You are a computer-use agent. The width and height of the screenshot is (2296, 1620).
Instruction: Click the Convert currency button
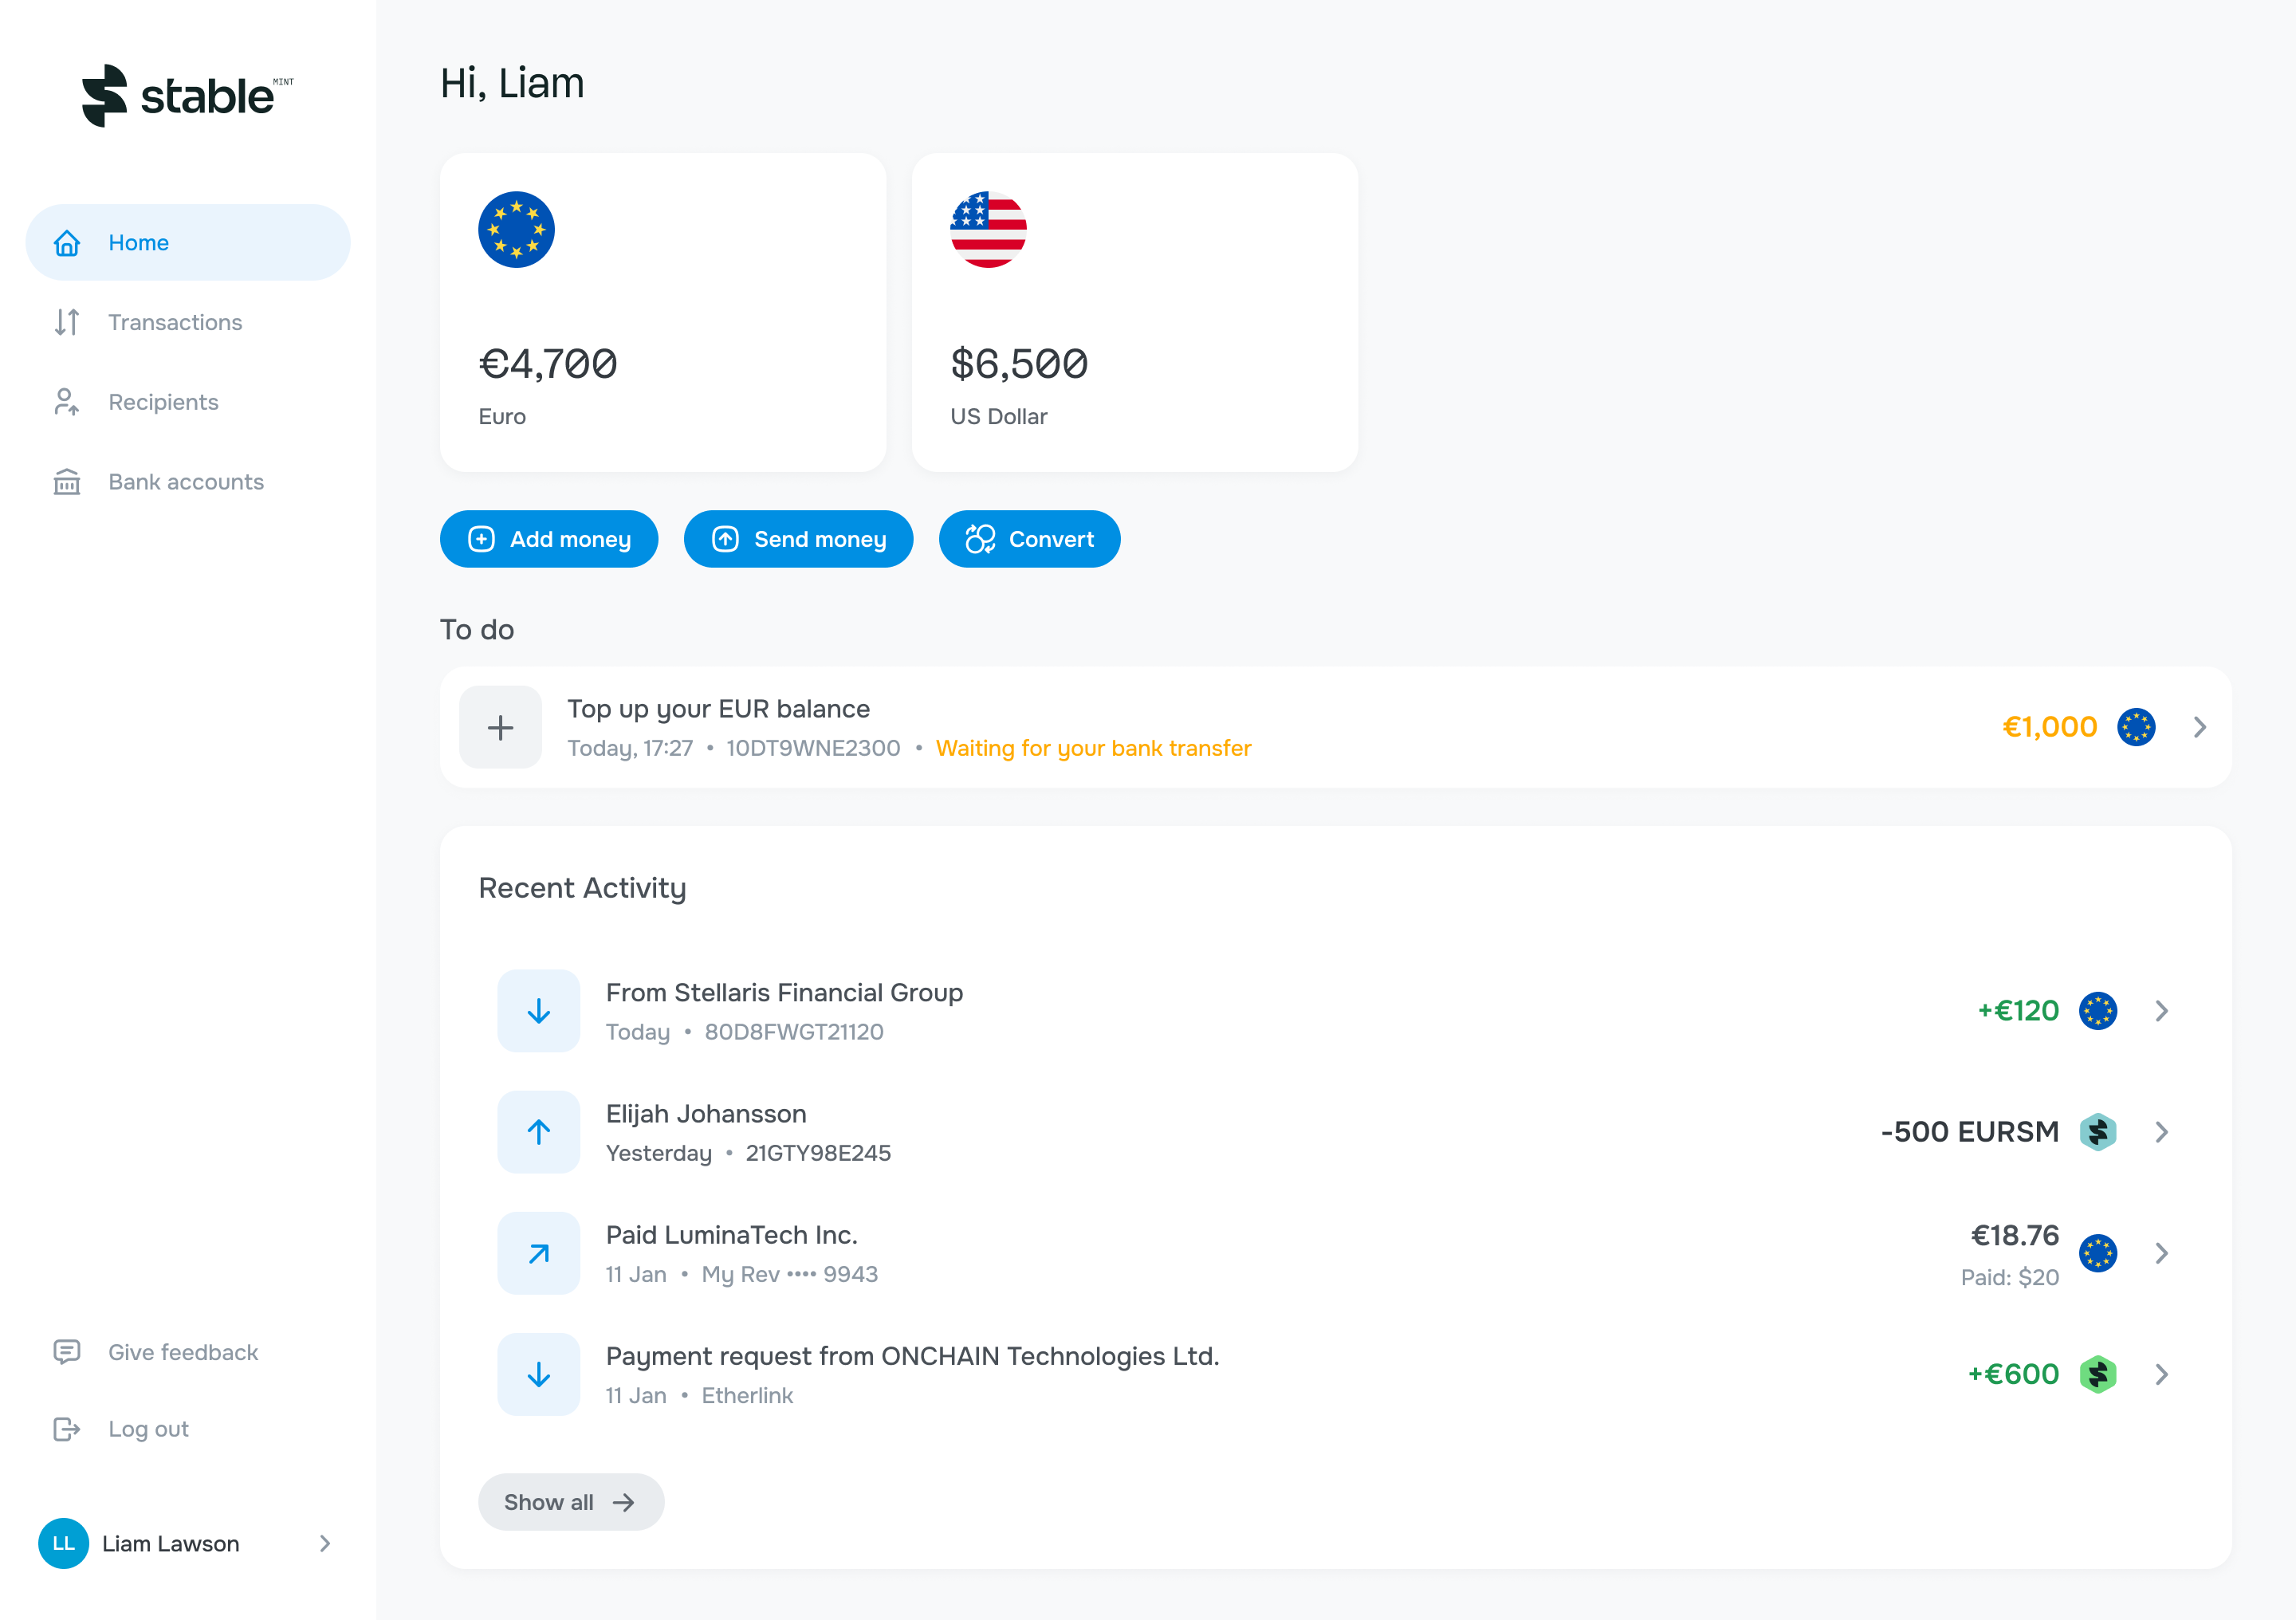pyautogui.click(x=1030, y=539)
